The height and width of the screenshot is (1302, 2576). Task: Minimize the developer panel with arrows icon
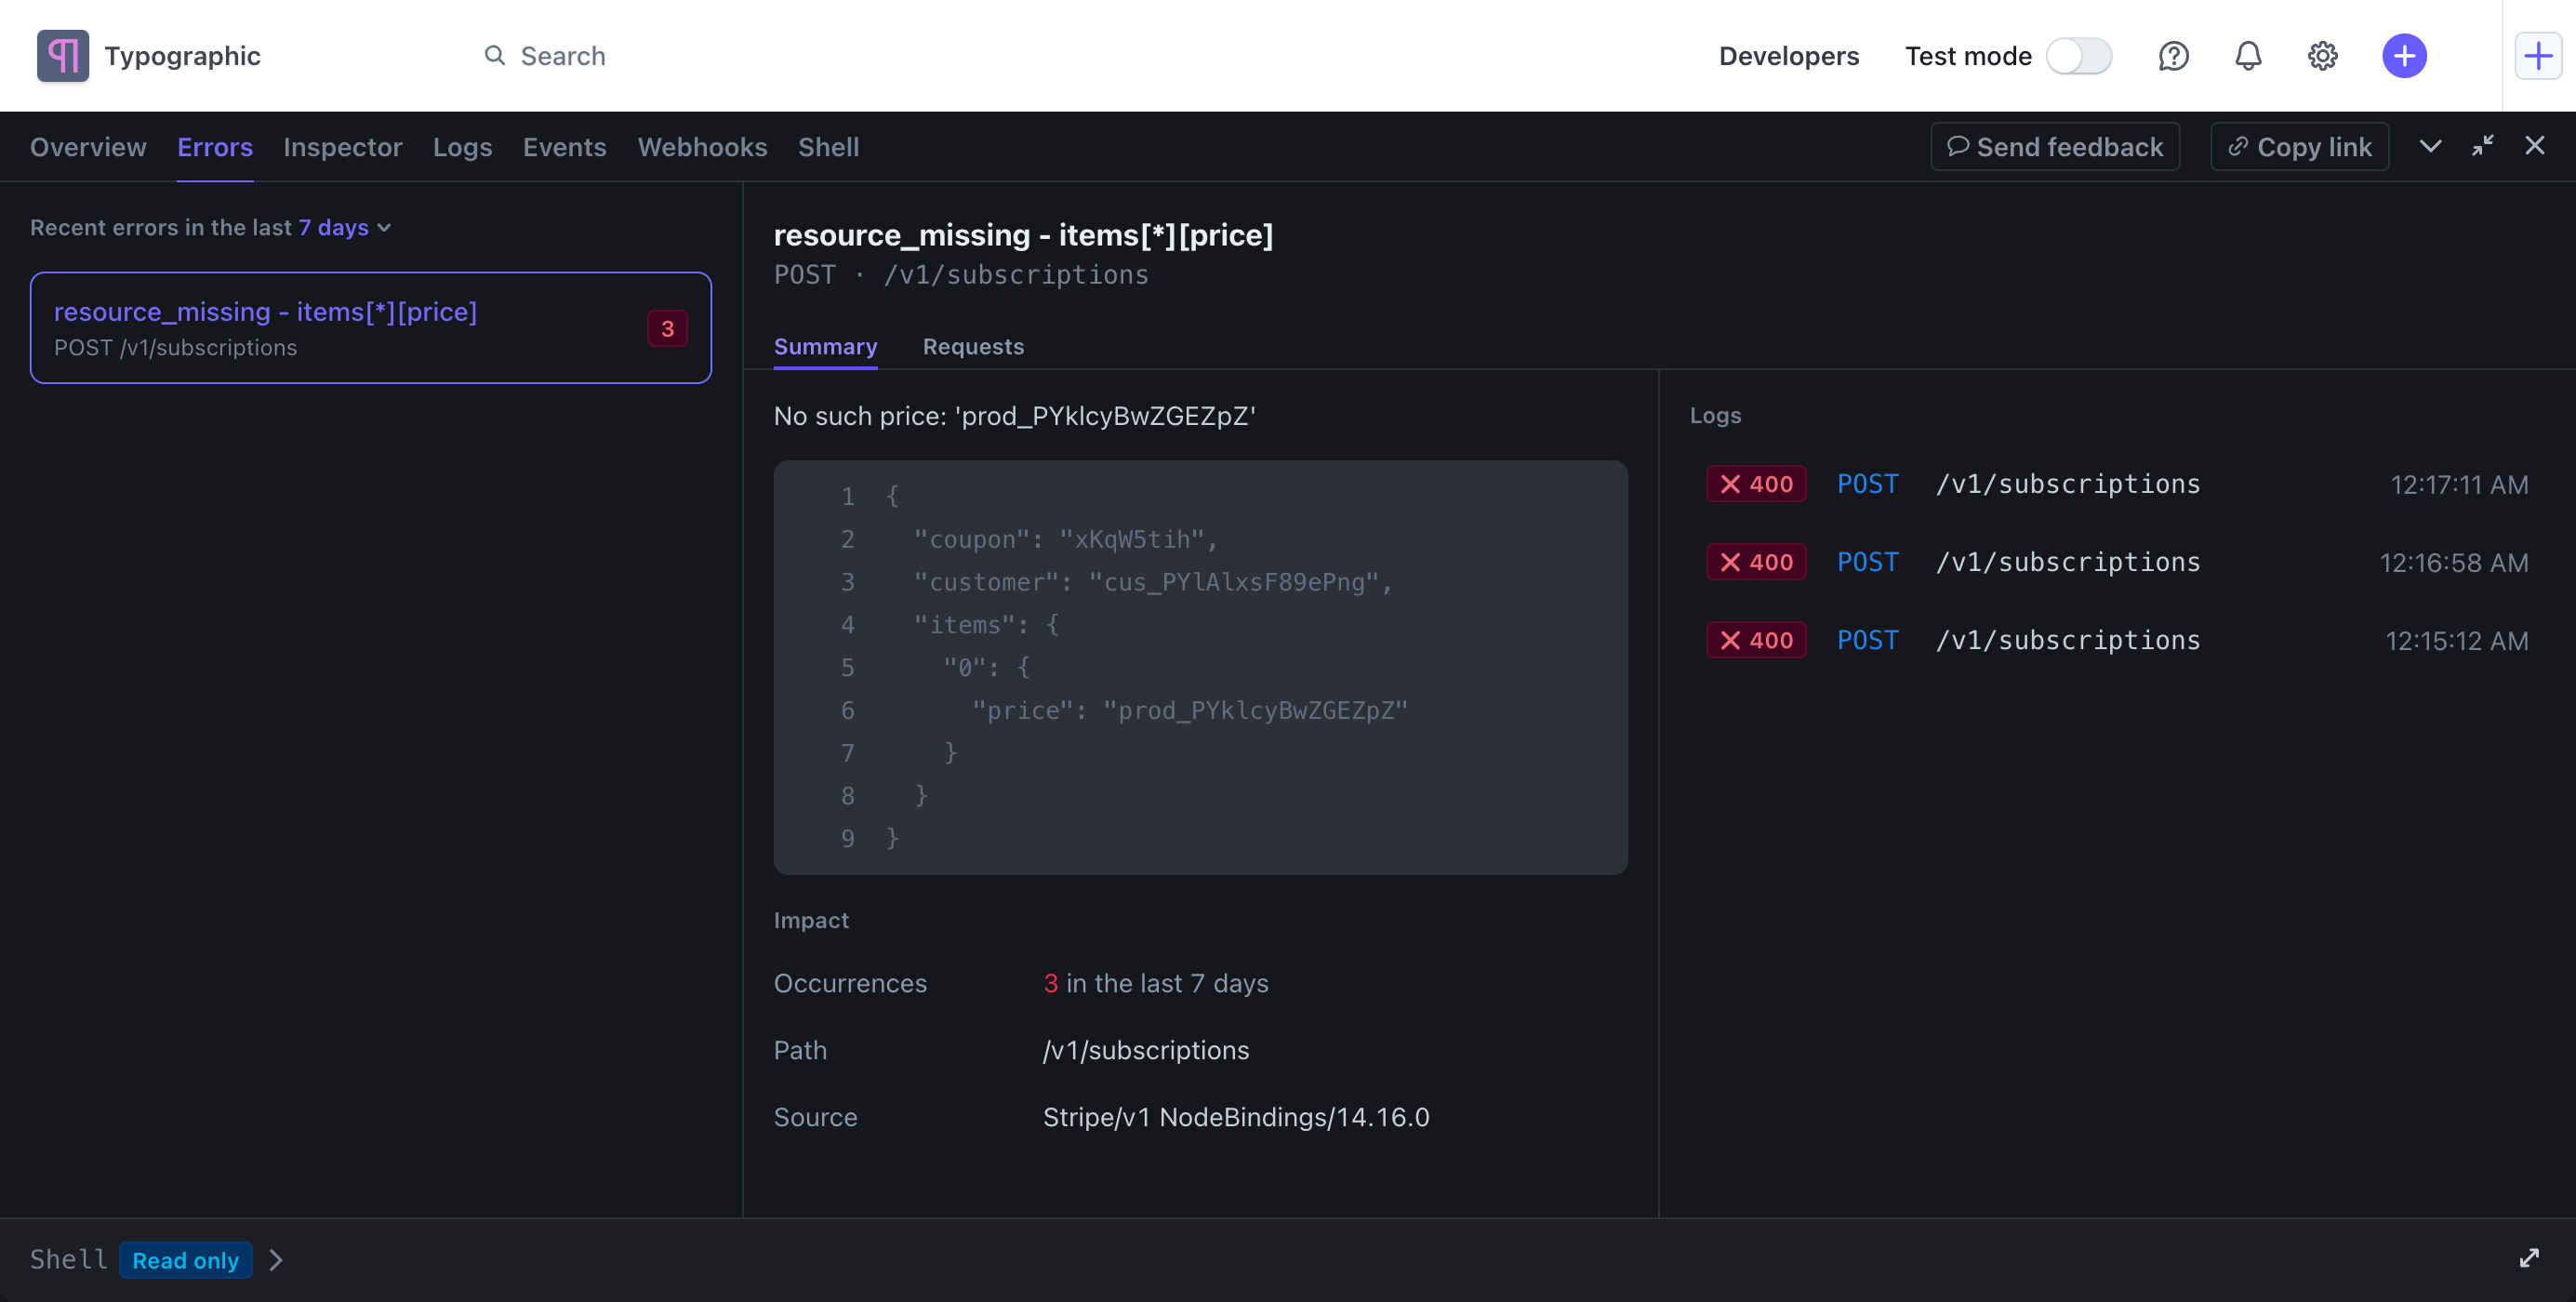(2482, 146)
